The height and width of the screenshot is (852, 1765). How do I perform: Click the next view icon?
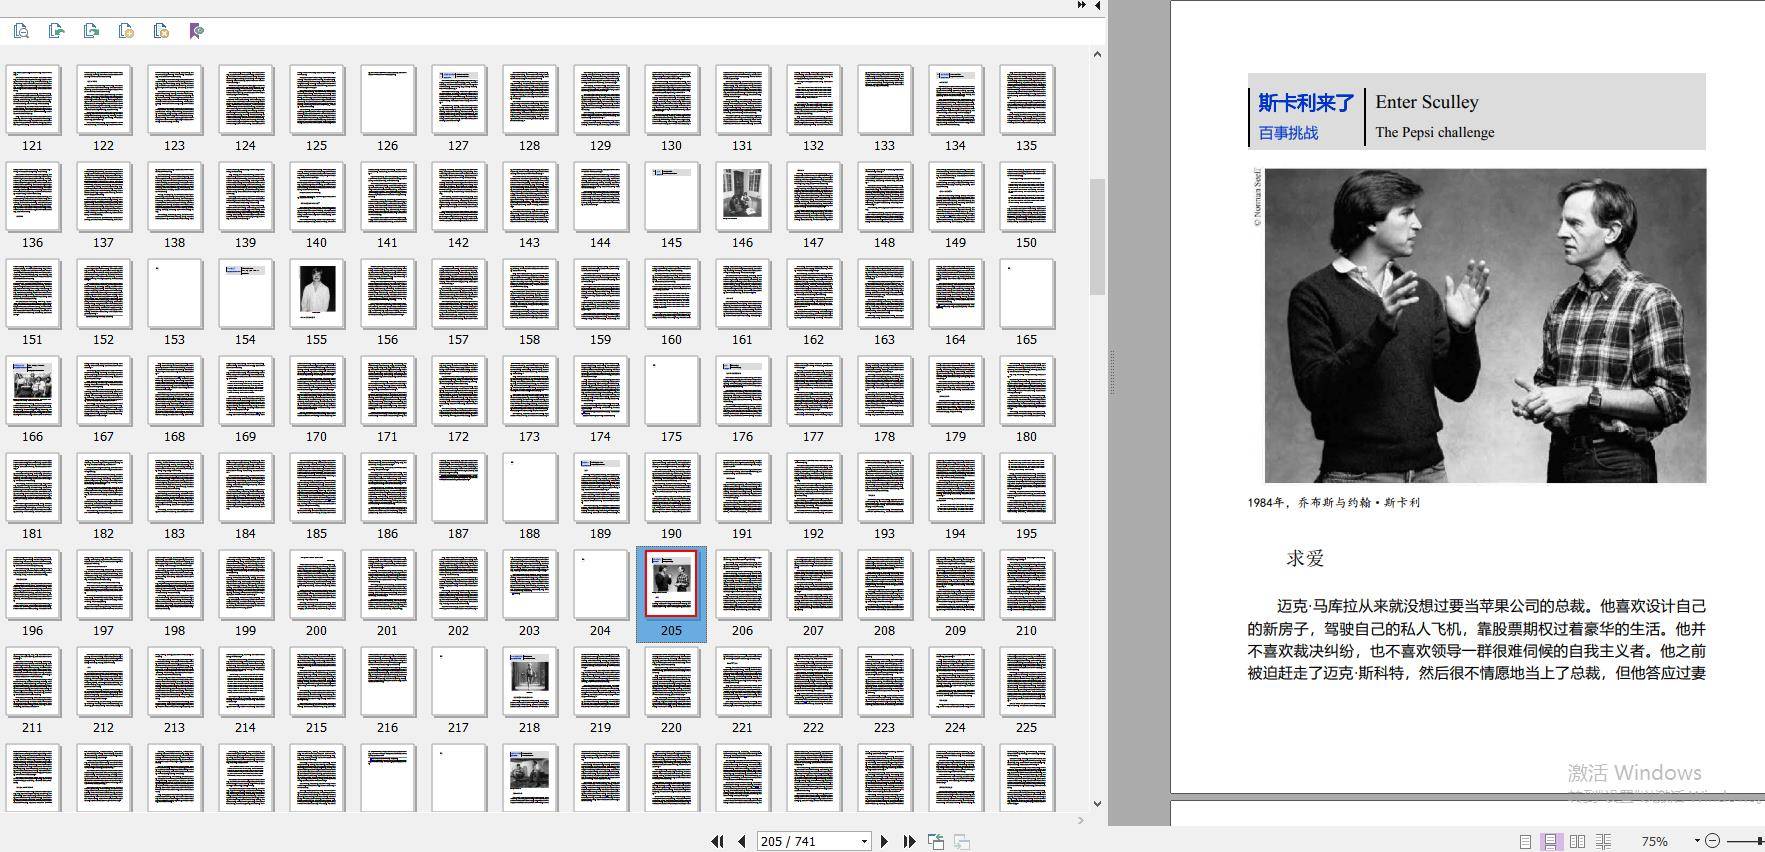click(x=961, y=841)
